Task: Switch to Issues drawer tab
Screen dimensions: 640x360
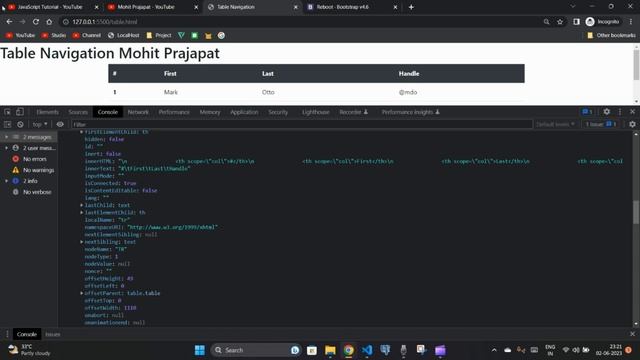Action: [x=53, y=334]
